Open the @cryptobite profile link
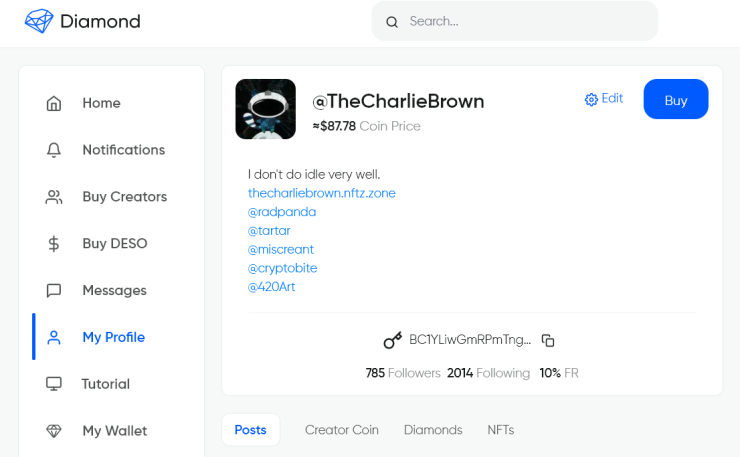The height and width of the screenshot is (457, 740). pos(282,268)
